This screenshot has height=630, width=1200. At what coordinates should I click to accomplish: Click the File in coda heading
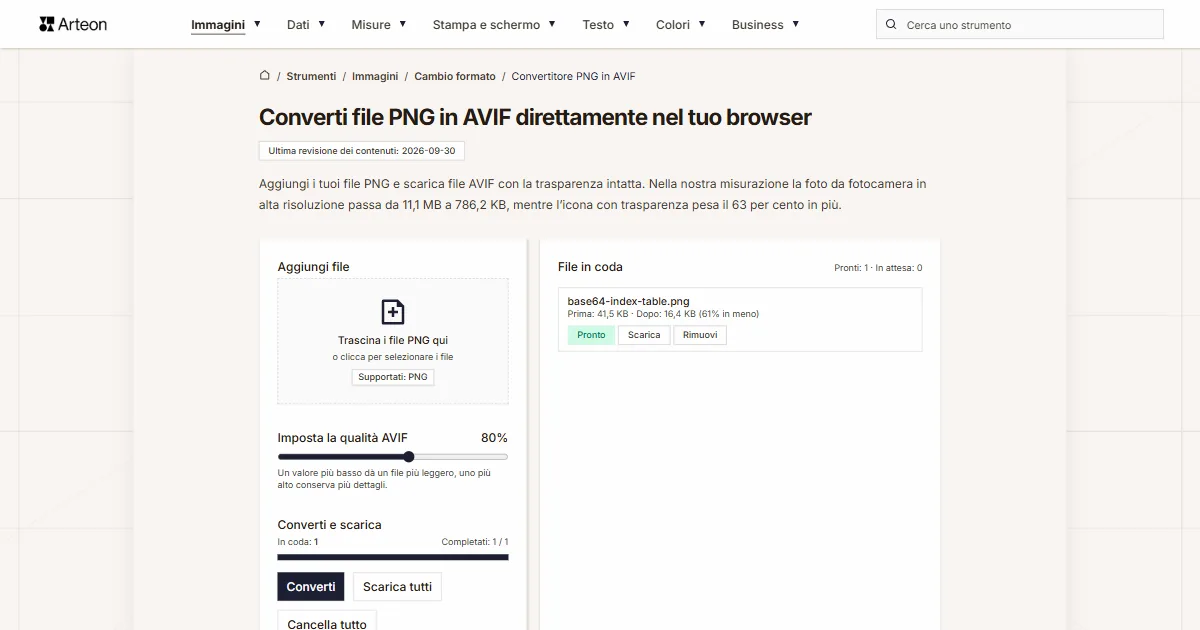[x=590, y=267]
